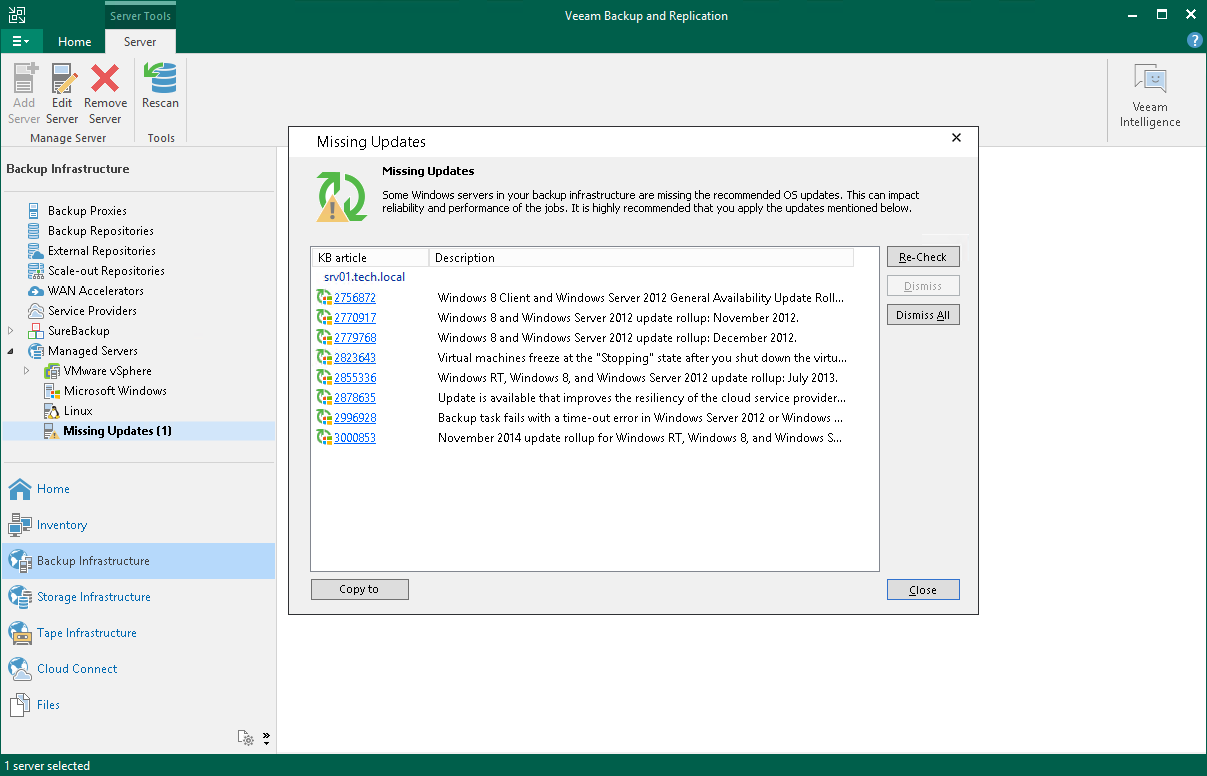
Task: Select SureBackup tree node
Action: point(78,331)
